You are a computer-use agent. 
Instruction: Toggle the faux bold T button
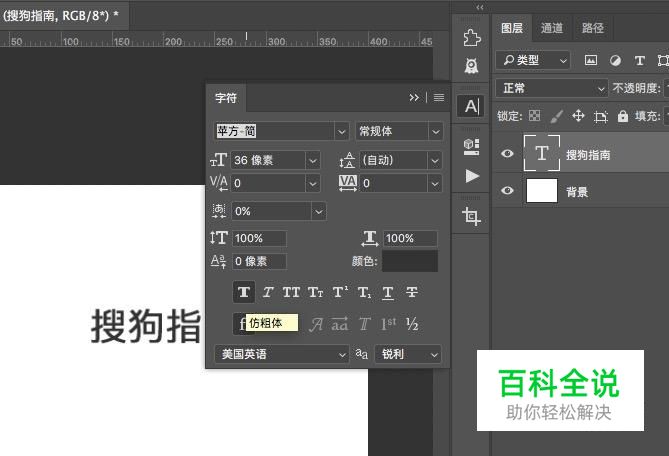[244, 292]
